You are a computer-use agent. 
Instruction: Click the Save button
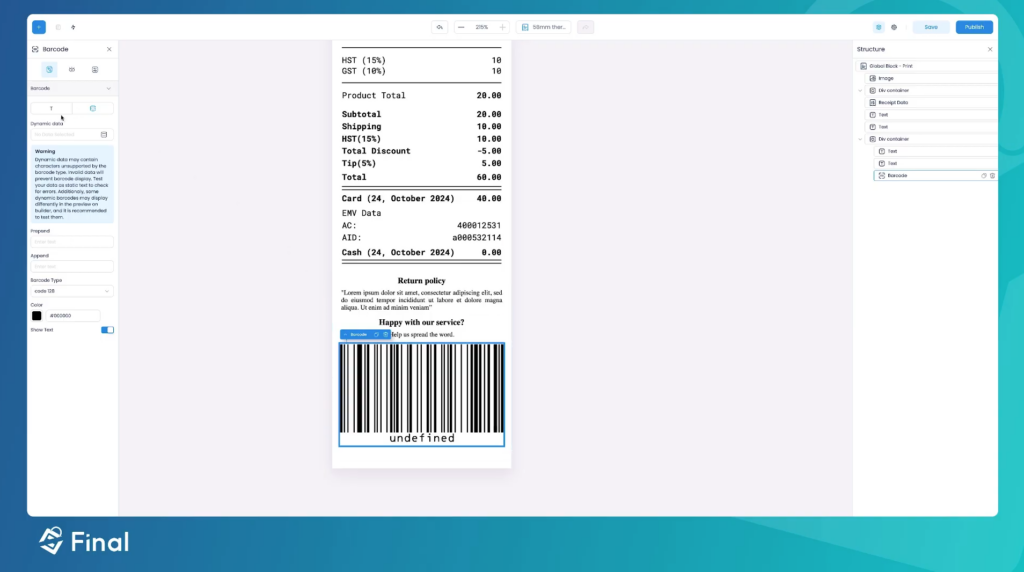click(x=931, y=27)
